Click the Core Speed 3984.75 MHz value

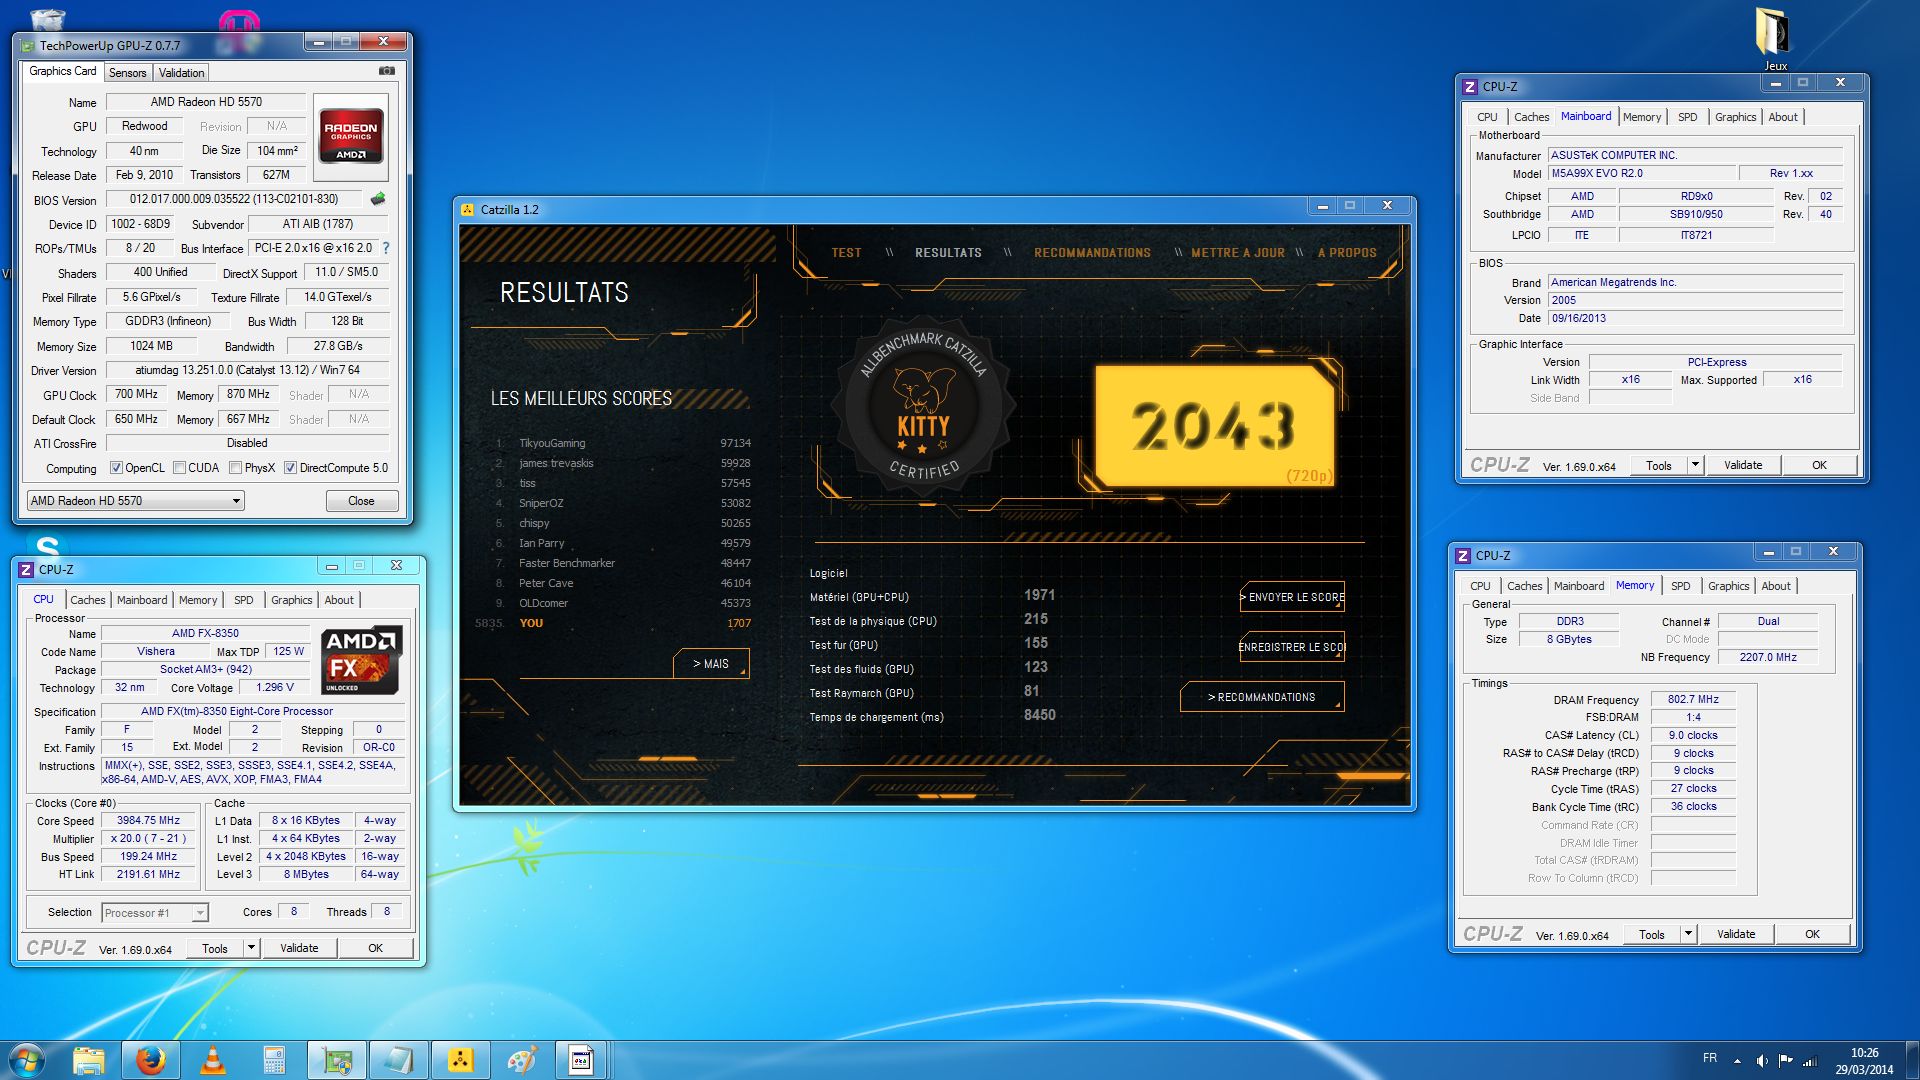click(x=148, y=821)
